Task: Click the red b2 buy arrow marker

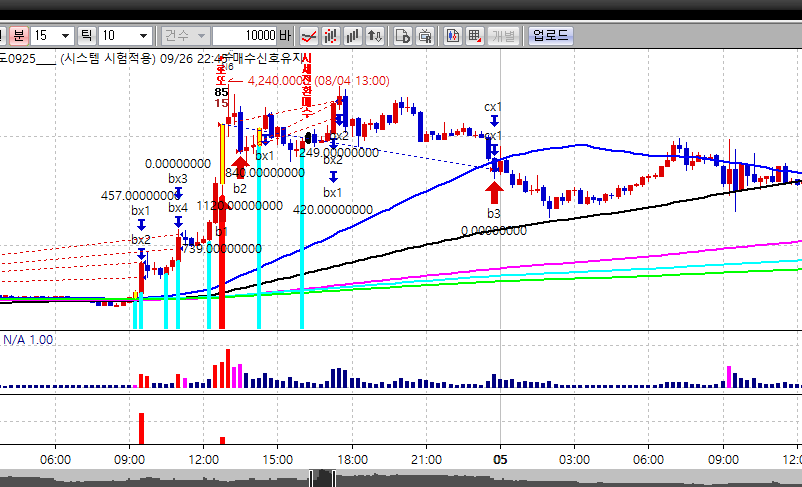Action: [x=240, y=165]
